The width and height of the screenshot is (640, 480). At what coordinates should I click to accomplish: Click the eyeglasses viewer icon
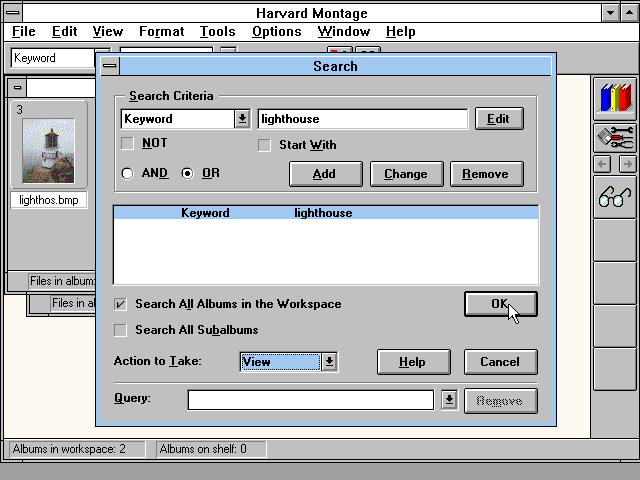[615, 197]
